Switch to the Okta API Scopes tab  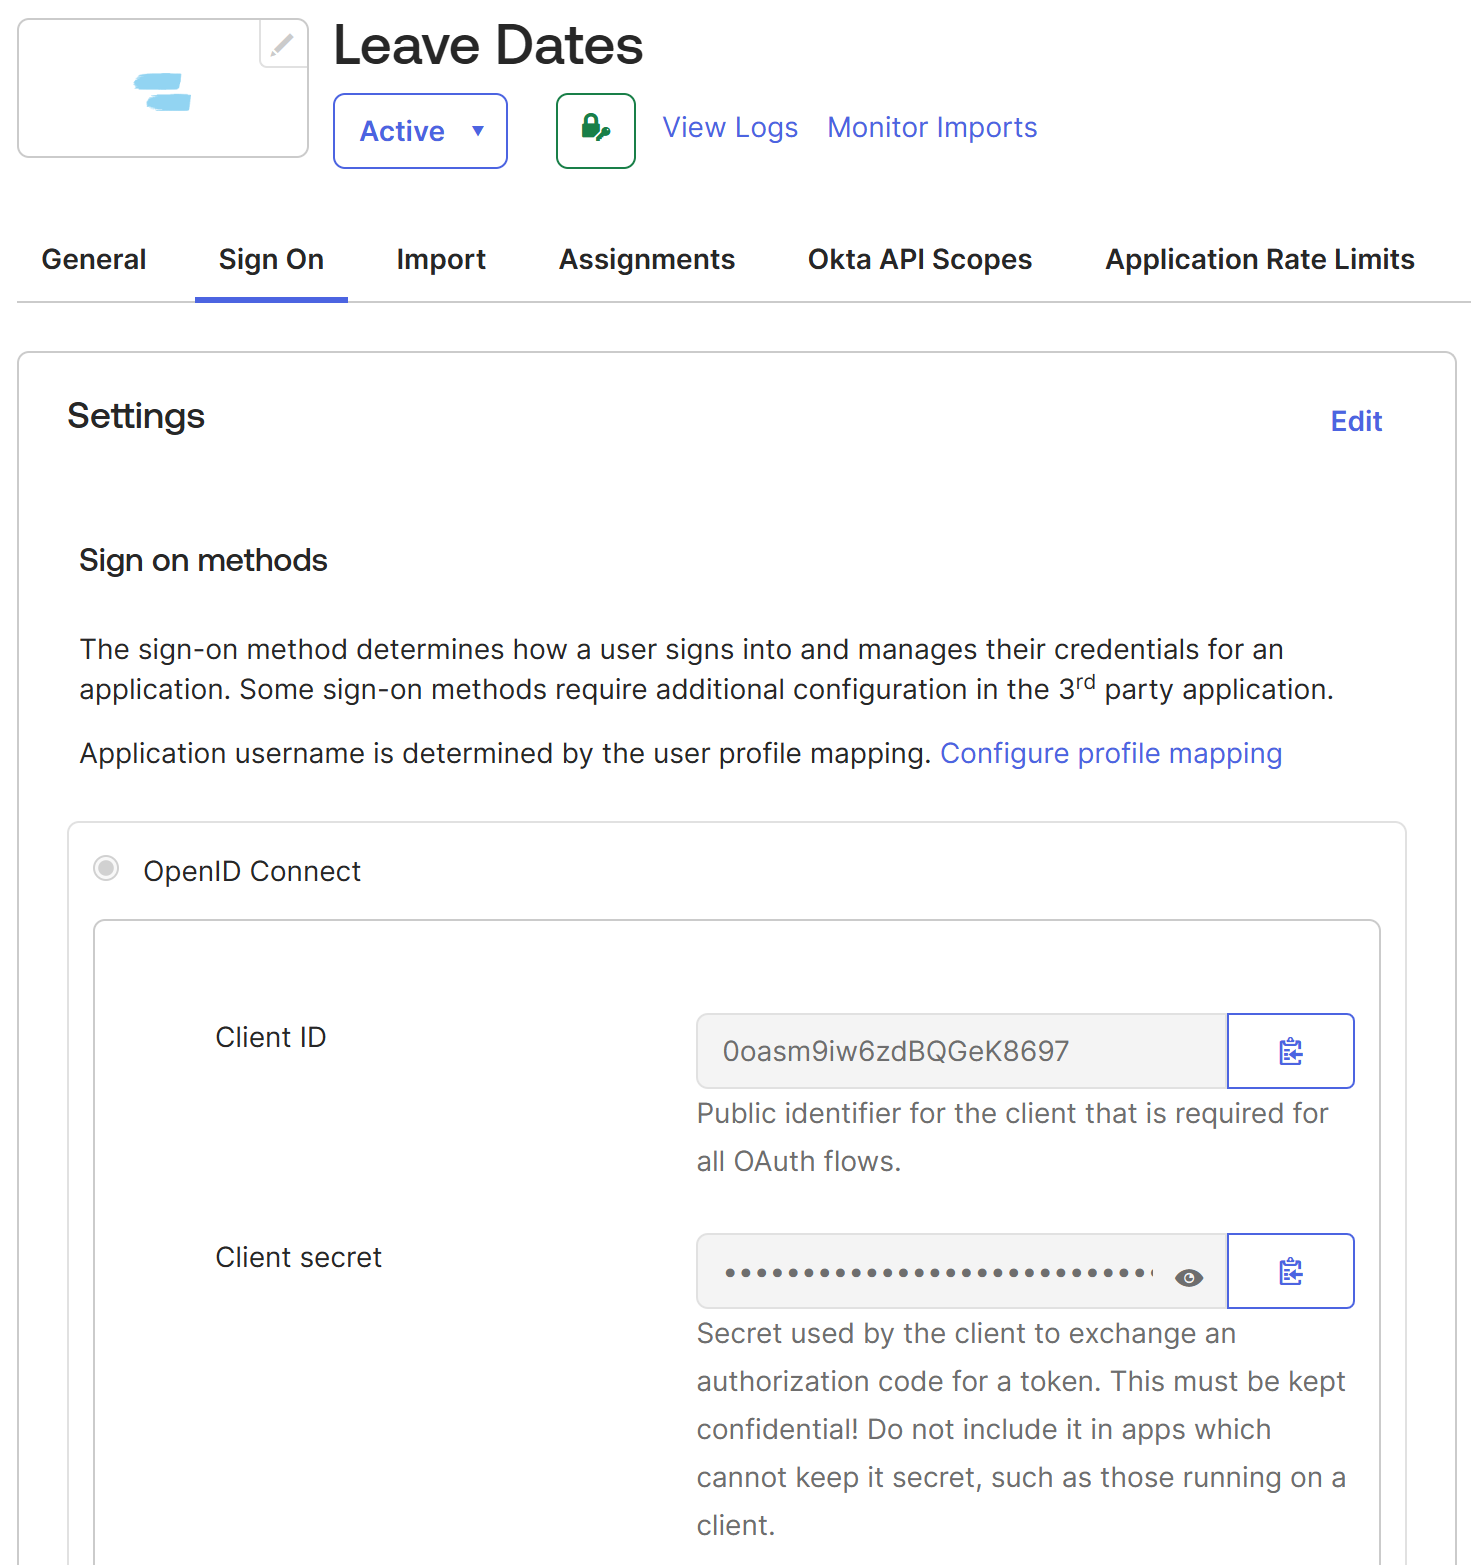point(920,260)
